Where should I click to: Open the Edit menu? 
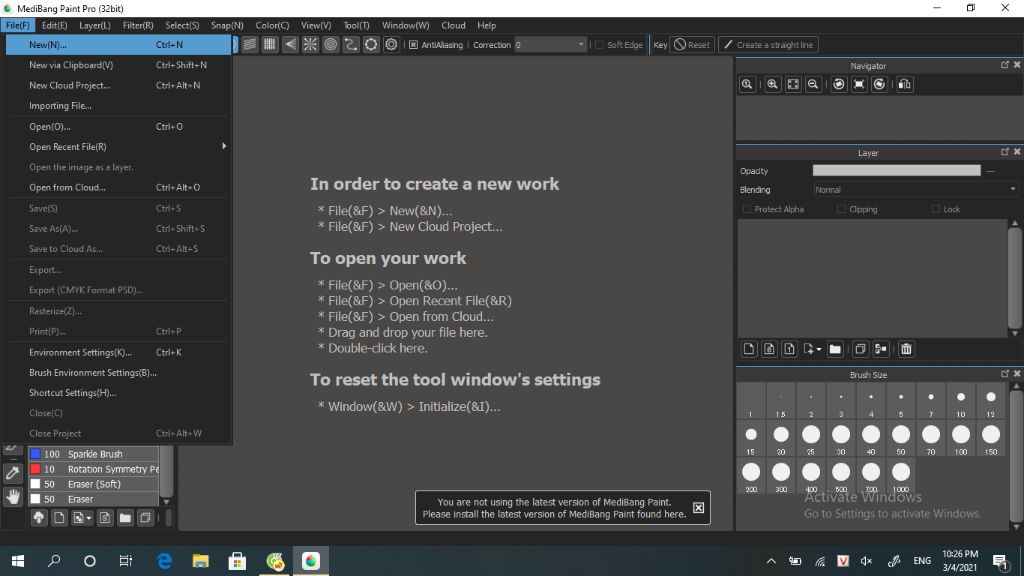54,25
